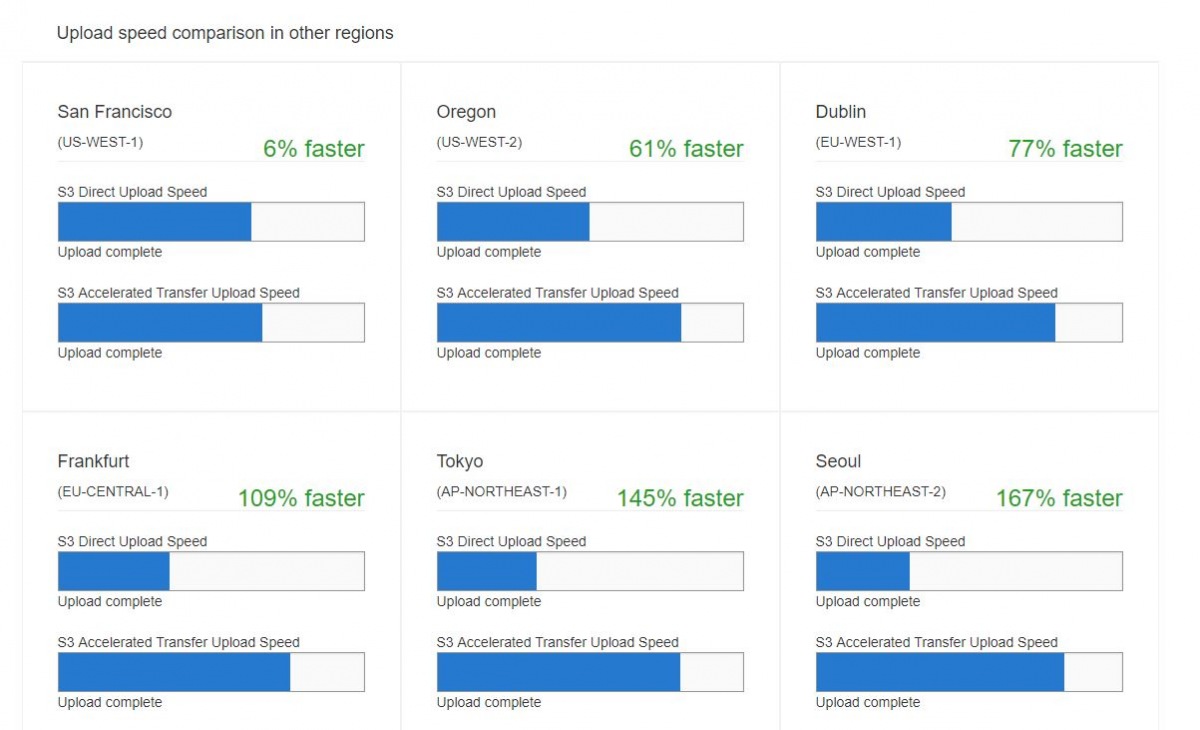Click Oregon S3 Direct Upload progress bar
The image size is (1200, 730).
(590, 222)
